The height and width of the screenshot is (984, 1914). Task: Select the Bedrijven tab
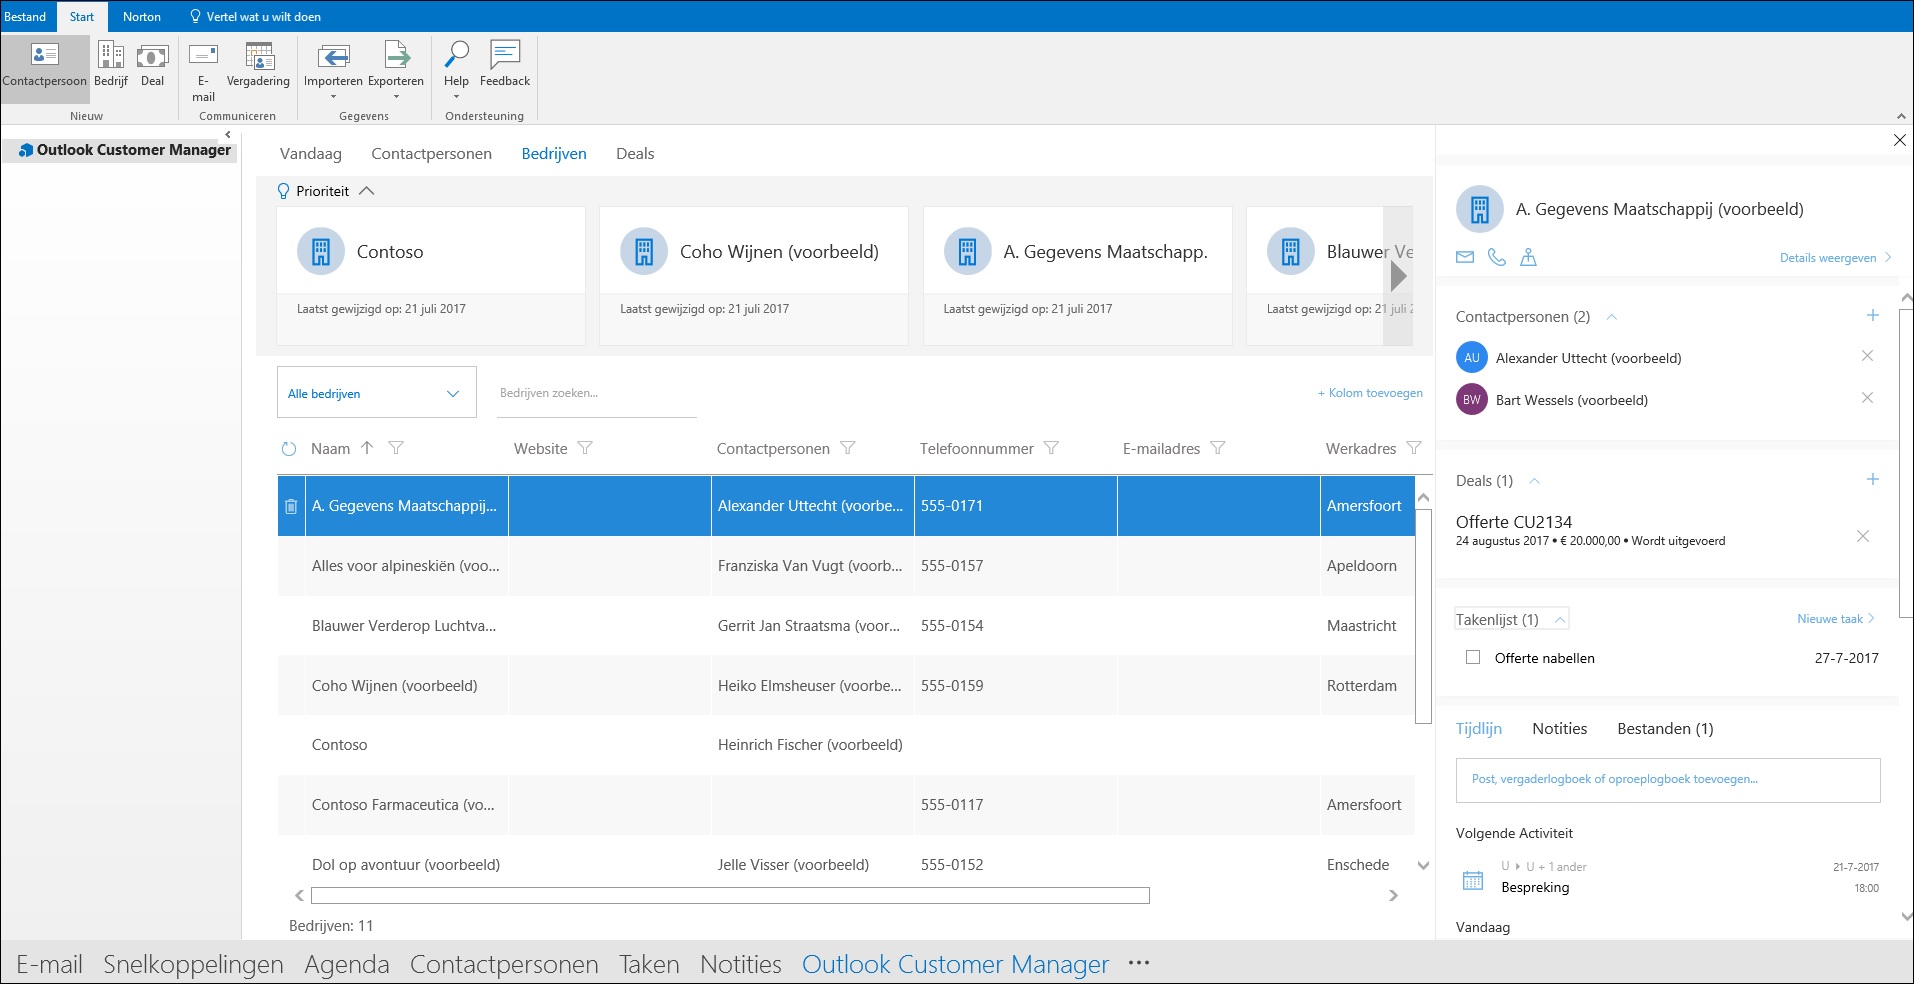pyautogui.click(x=554, y=153)
